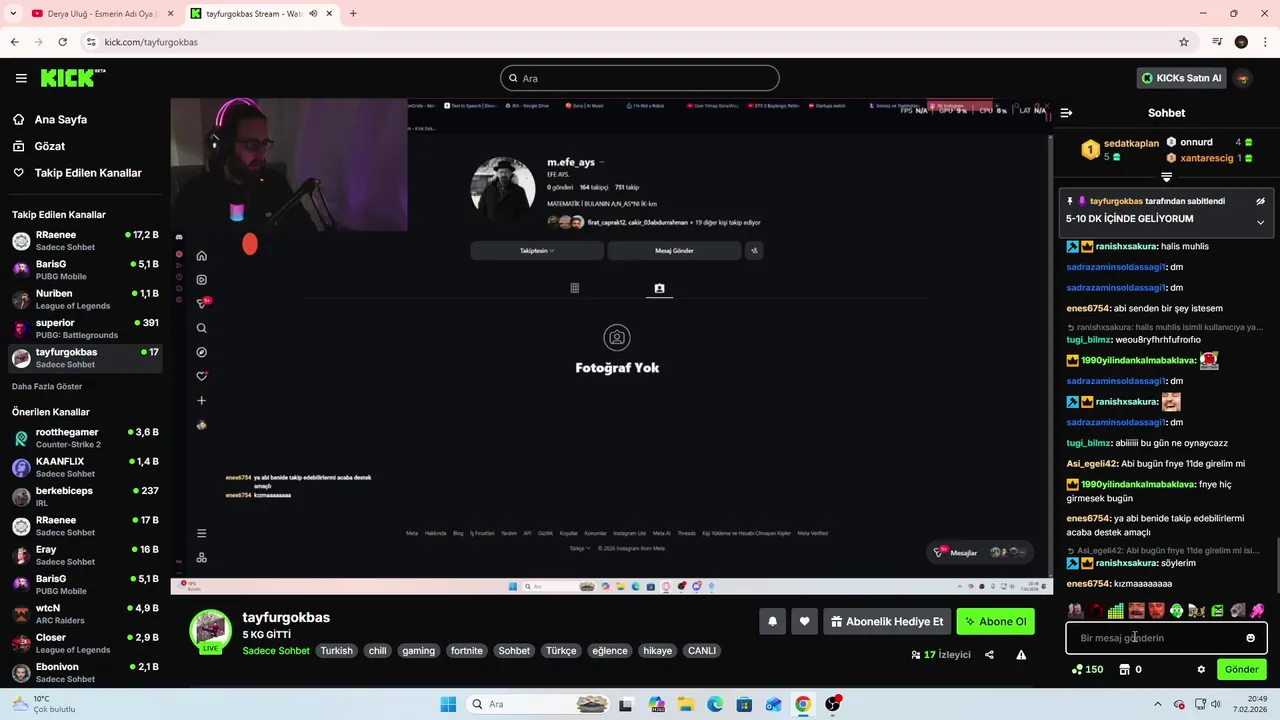Open Chrome from taskbar

[x=803, y=704]
